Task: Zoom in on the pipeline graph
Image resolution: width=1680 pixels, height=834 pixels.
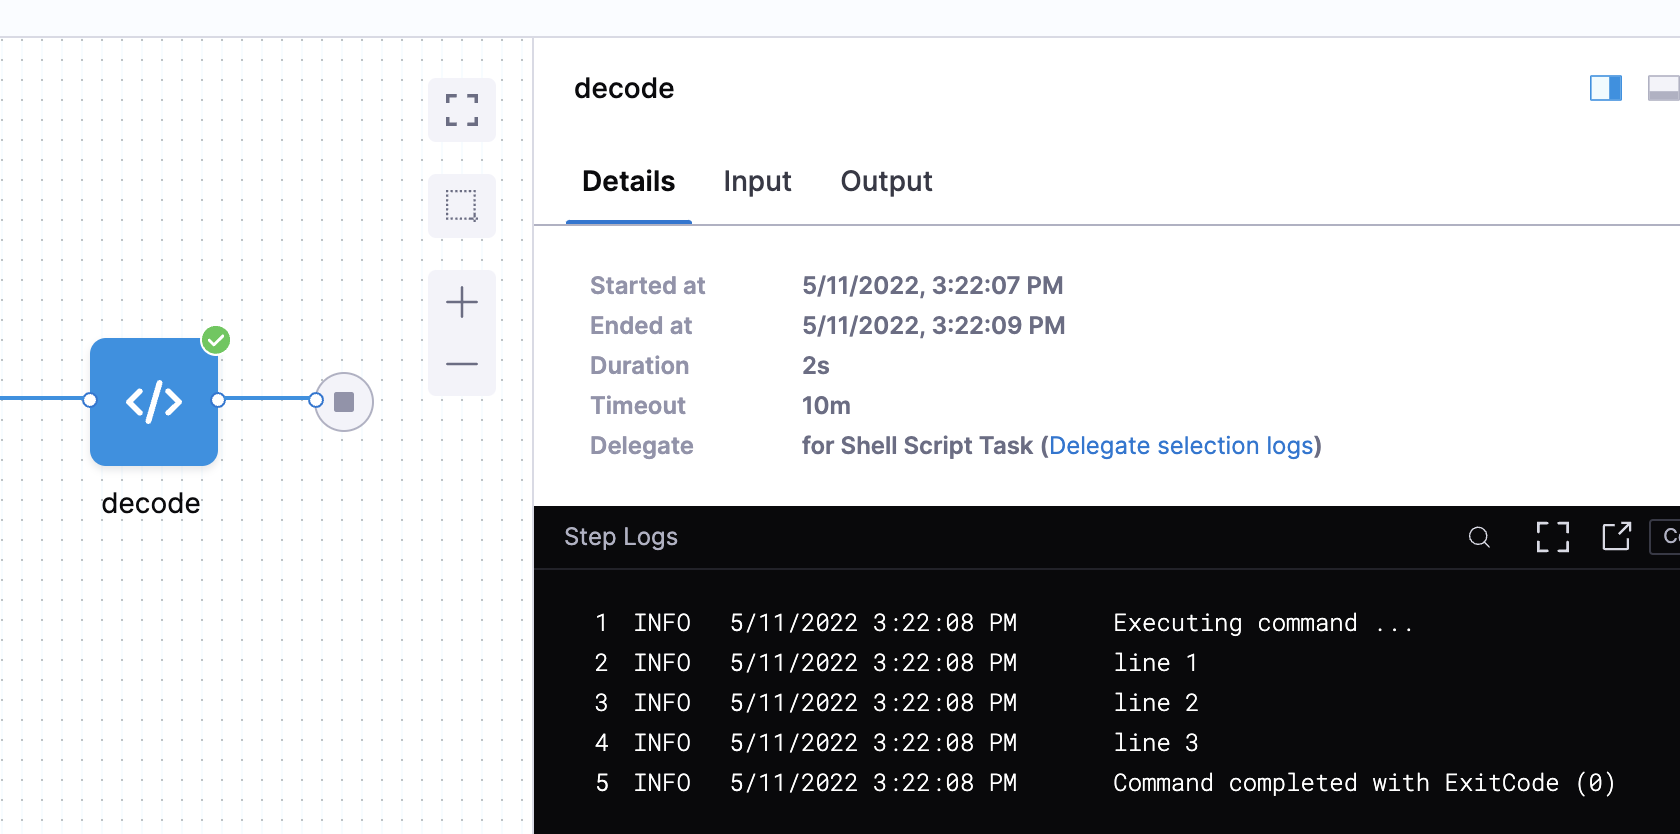Action: click(x=461, y=302)
